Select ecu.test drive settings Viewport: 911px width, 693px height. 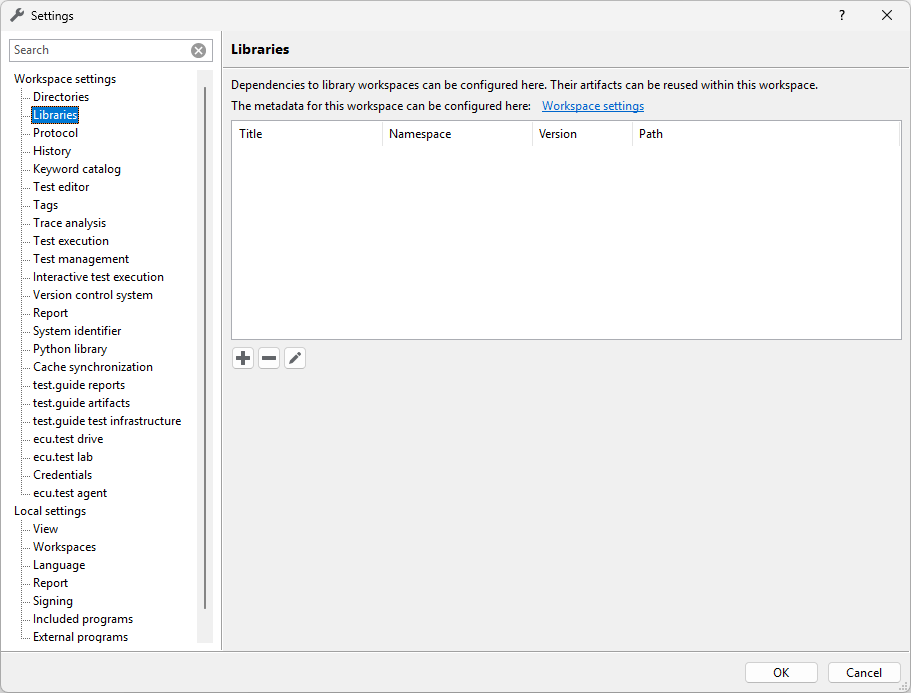[68, 439]
